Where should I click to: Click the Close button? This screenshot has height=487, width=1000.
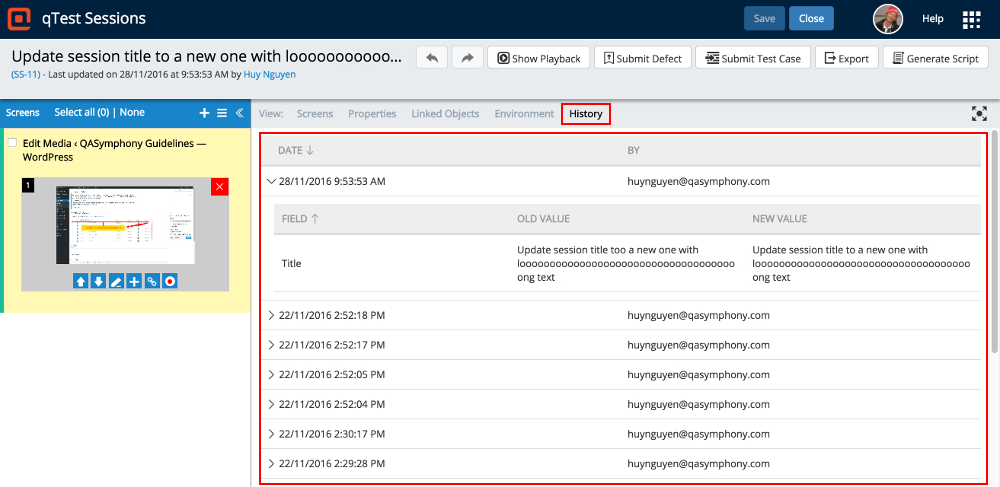click(811, 18)
